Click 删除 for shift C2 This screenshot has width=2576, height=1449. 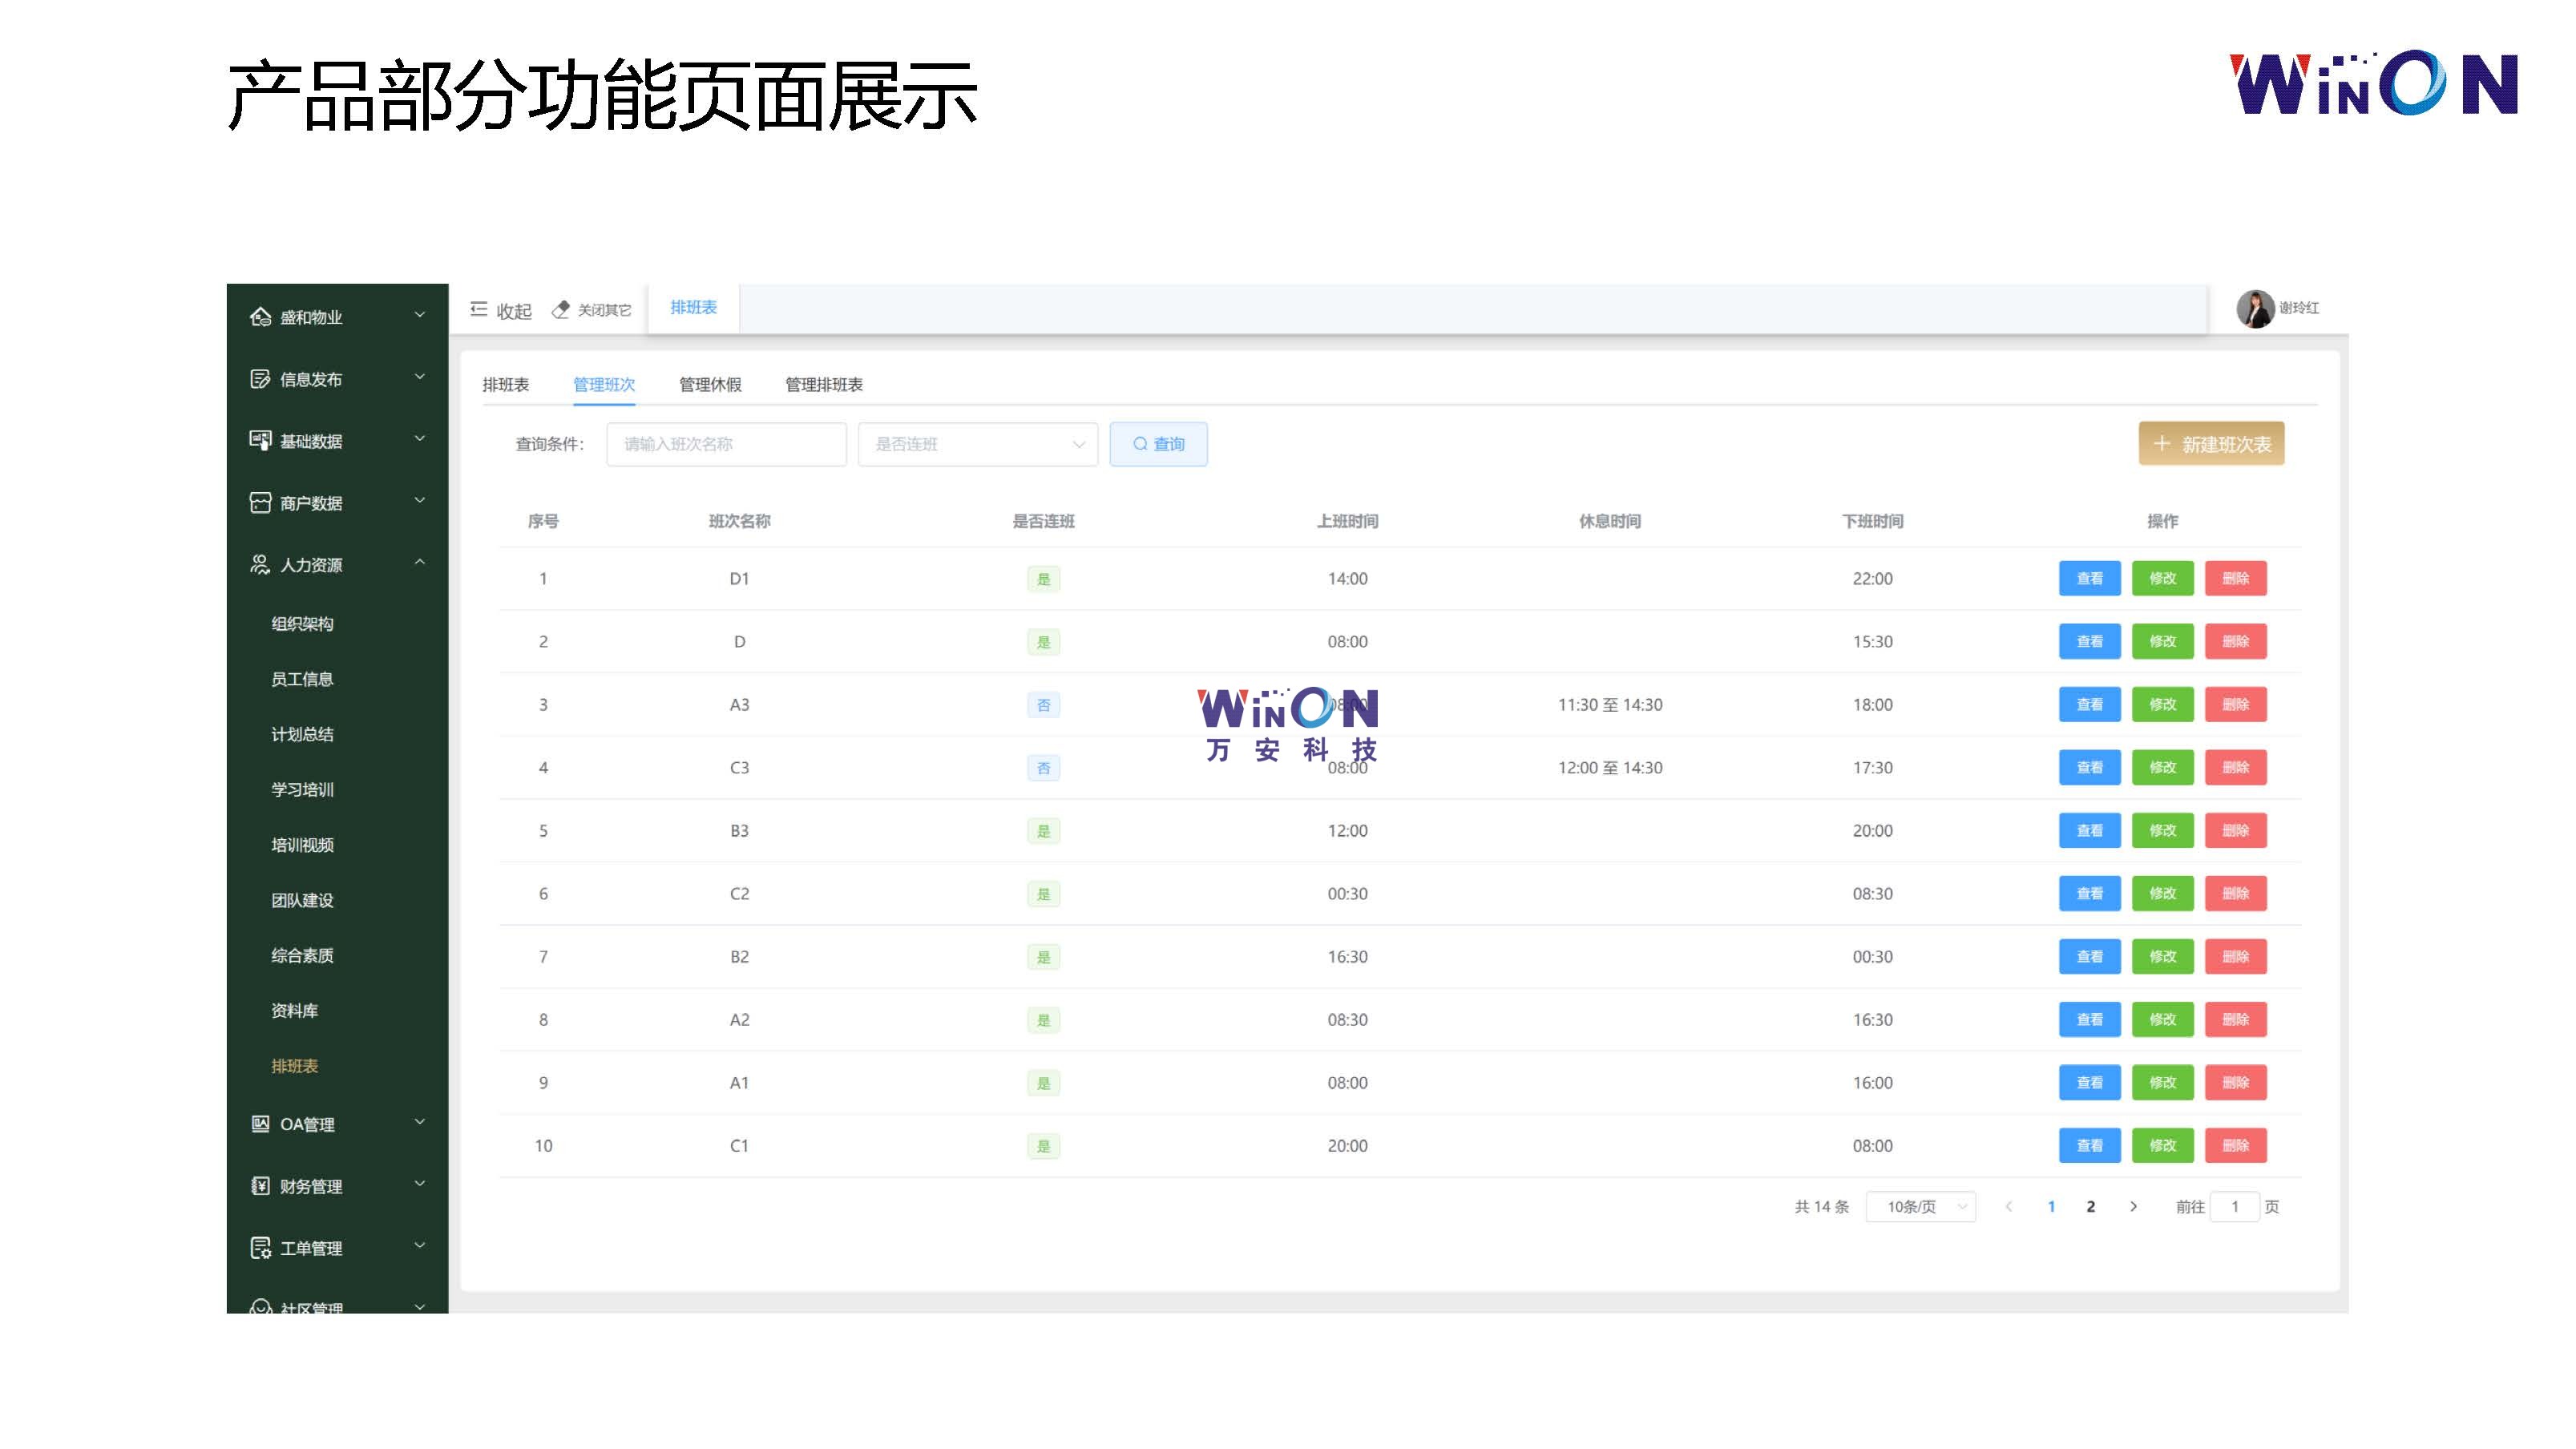click(x=2236, y=893)
